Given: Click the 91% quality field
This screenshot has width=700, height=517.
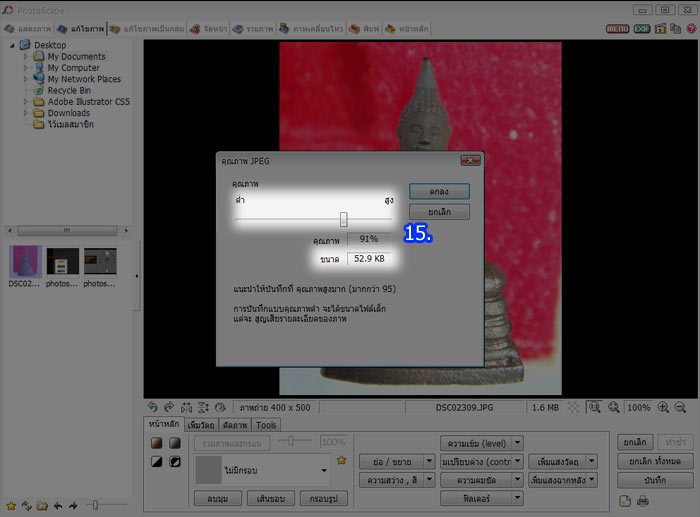Looking at the screenshot, I should tap(369, 239).
